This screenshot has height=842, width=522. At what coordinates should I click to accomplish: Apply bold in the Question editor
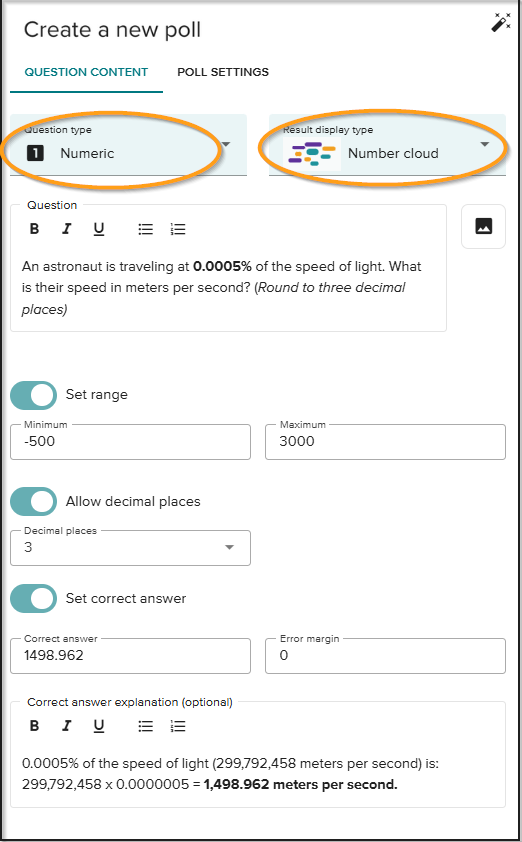34,229
